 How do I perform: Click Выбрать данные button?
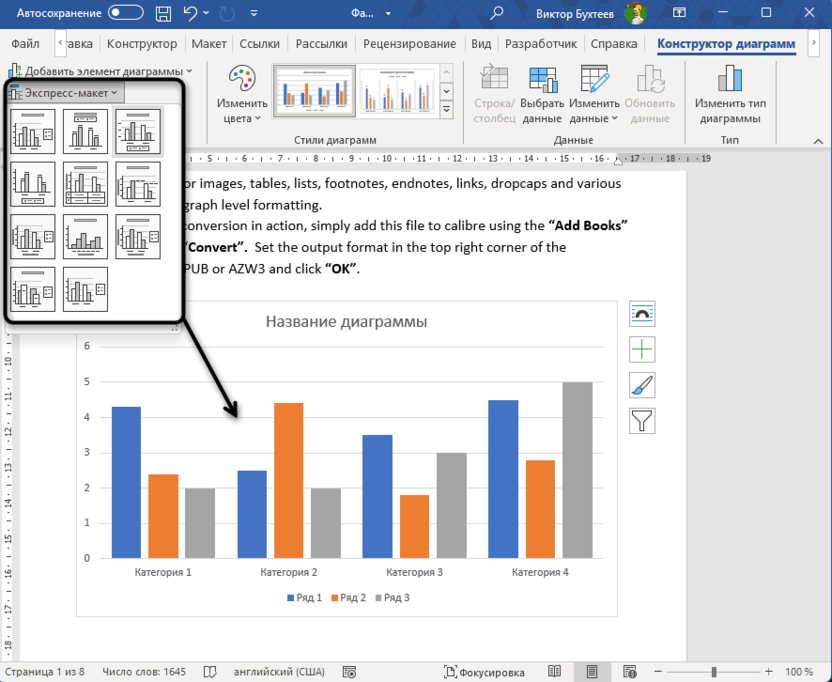(542, 96)
